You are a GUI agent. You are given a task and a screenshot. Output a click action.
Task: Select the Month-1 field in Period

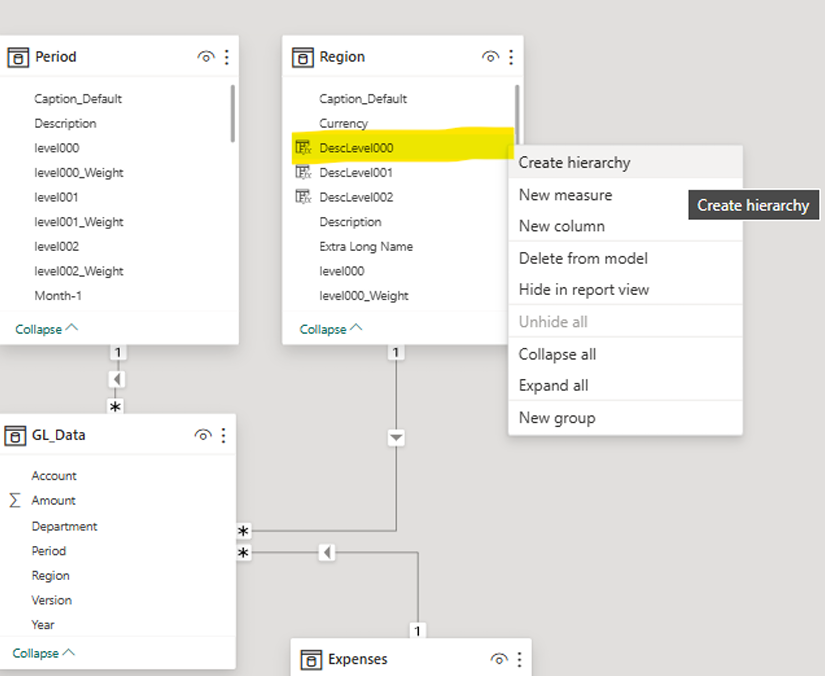click(58, 295)
